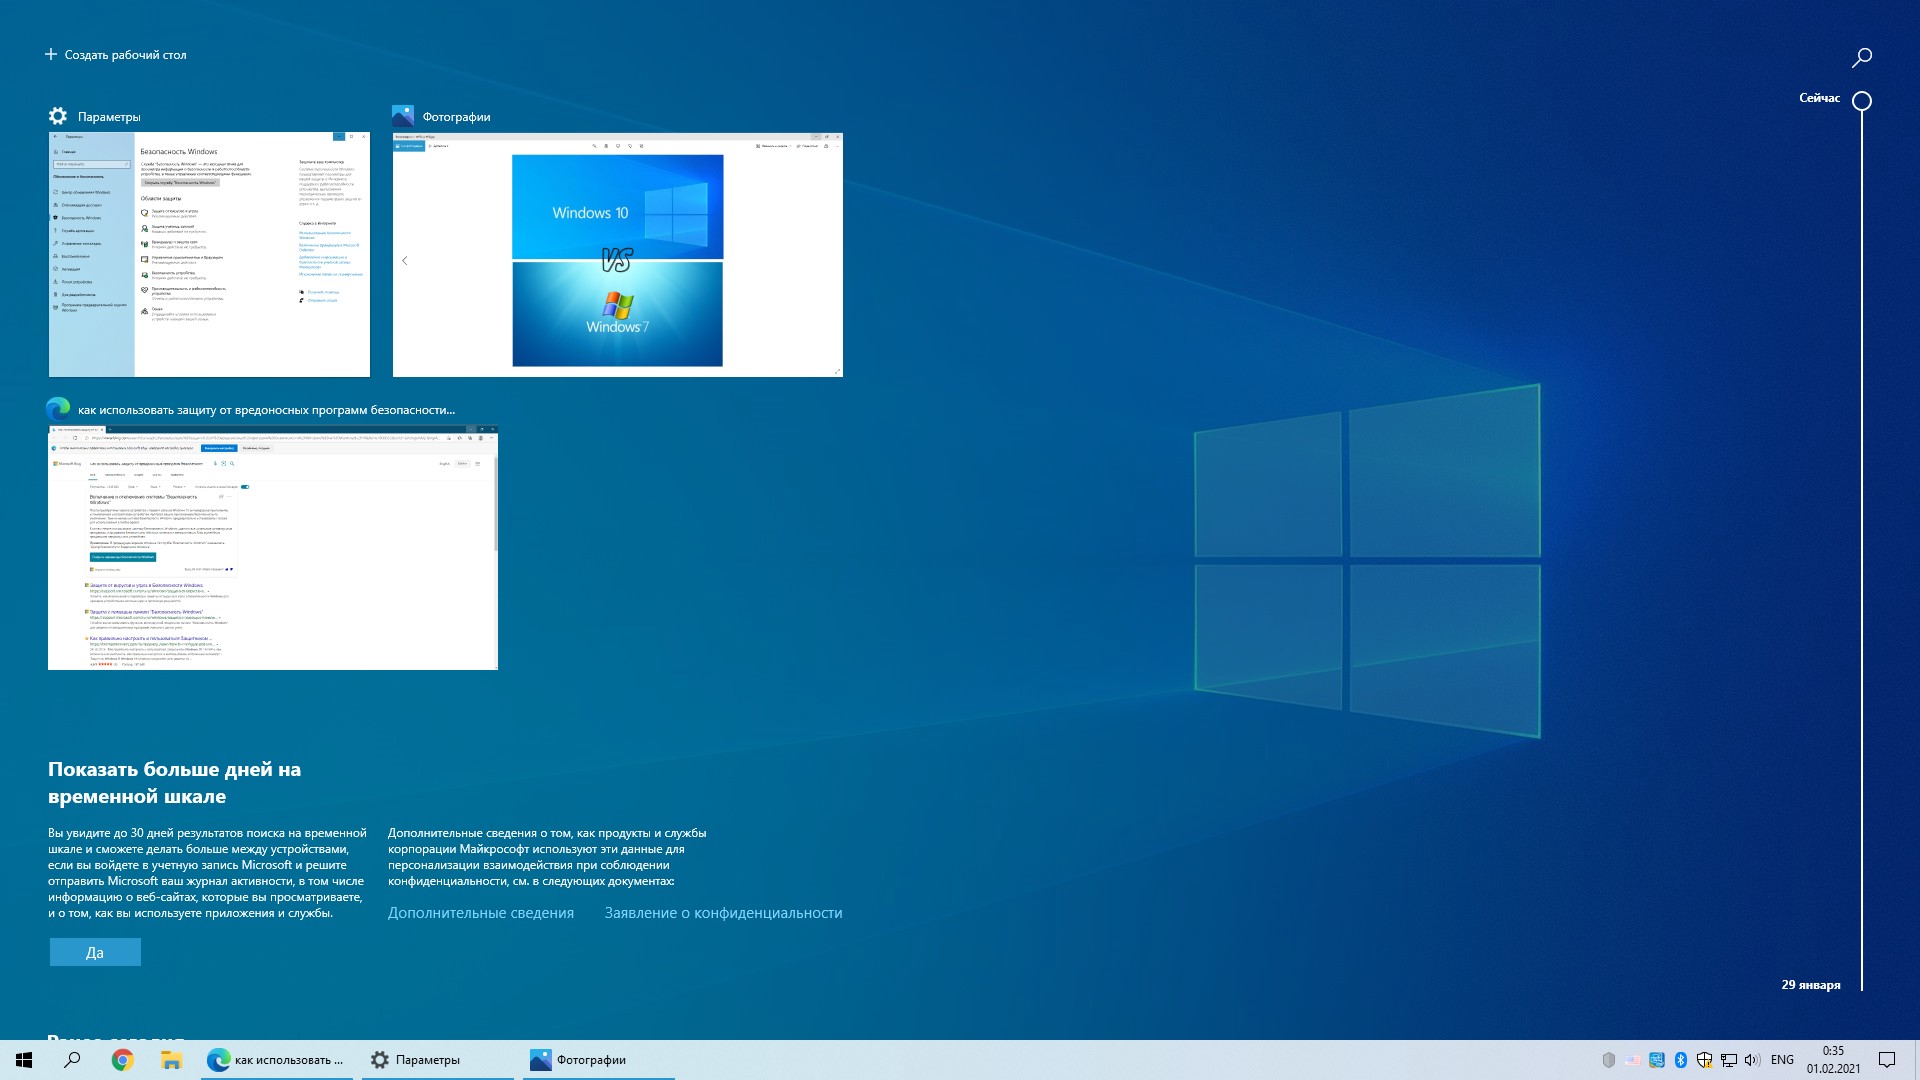The height and width of the screenshot is (1080, 1920).
Task: Open Bluetooth devices tray icon
Action: 1681,1060
